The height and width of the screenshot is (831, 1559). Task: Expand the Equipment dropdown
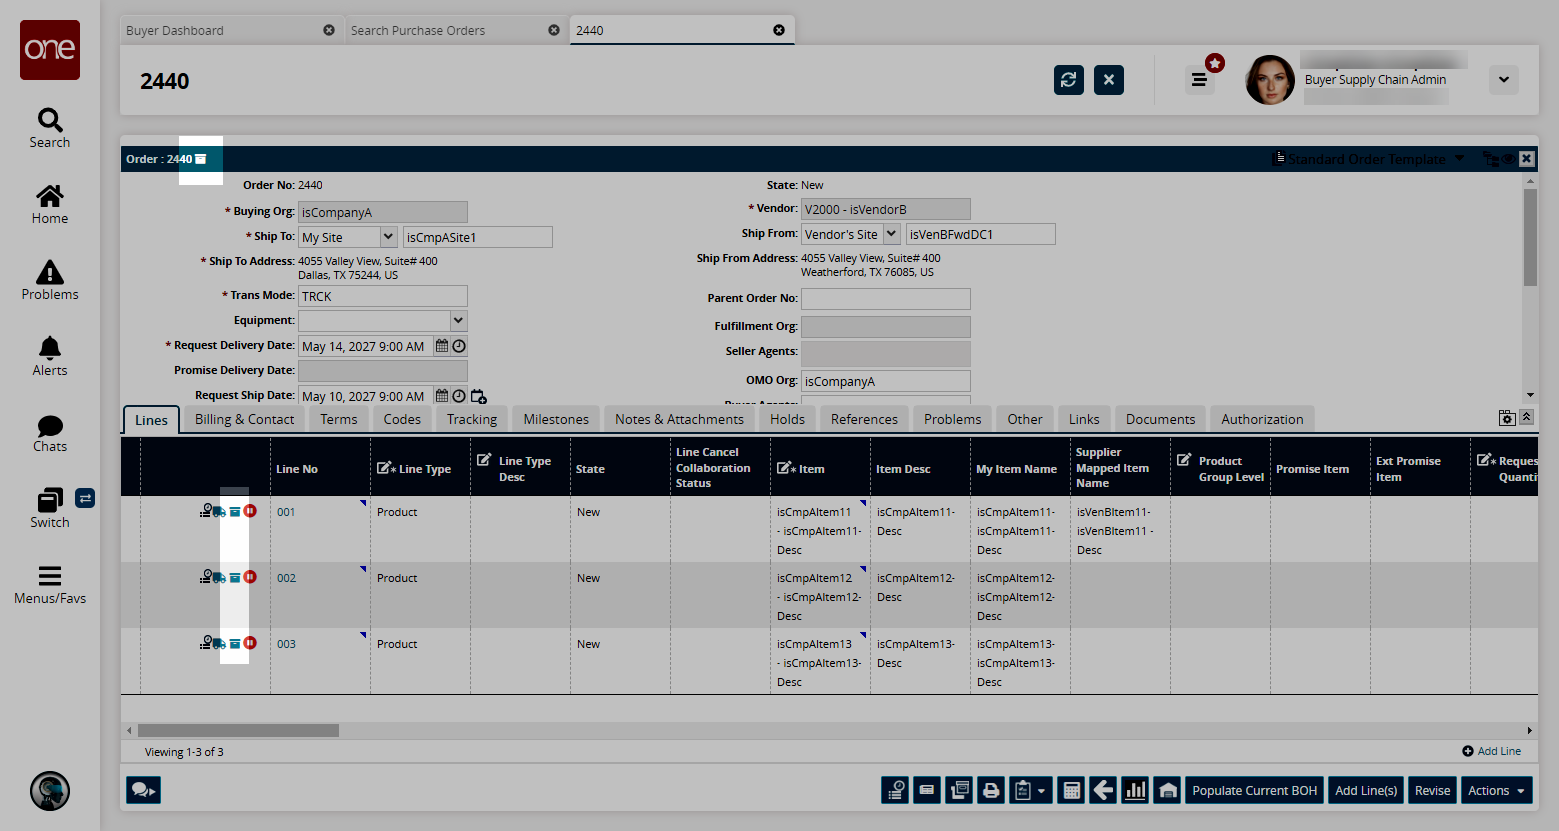click(x=458, y=321)
